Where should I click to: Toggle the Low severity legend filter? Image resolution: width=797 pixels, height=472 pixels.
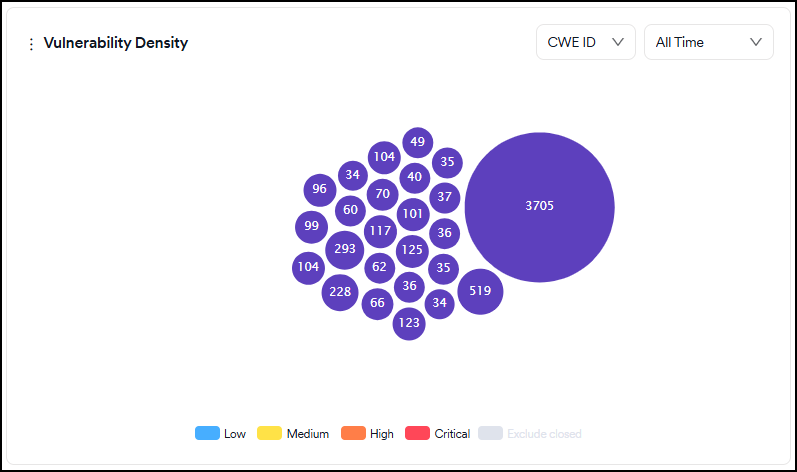click(220, 434)
